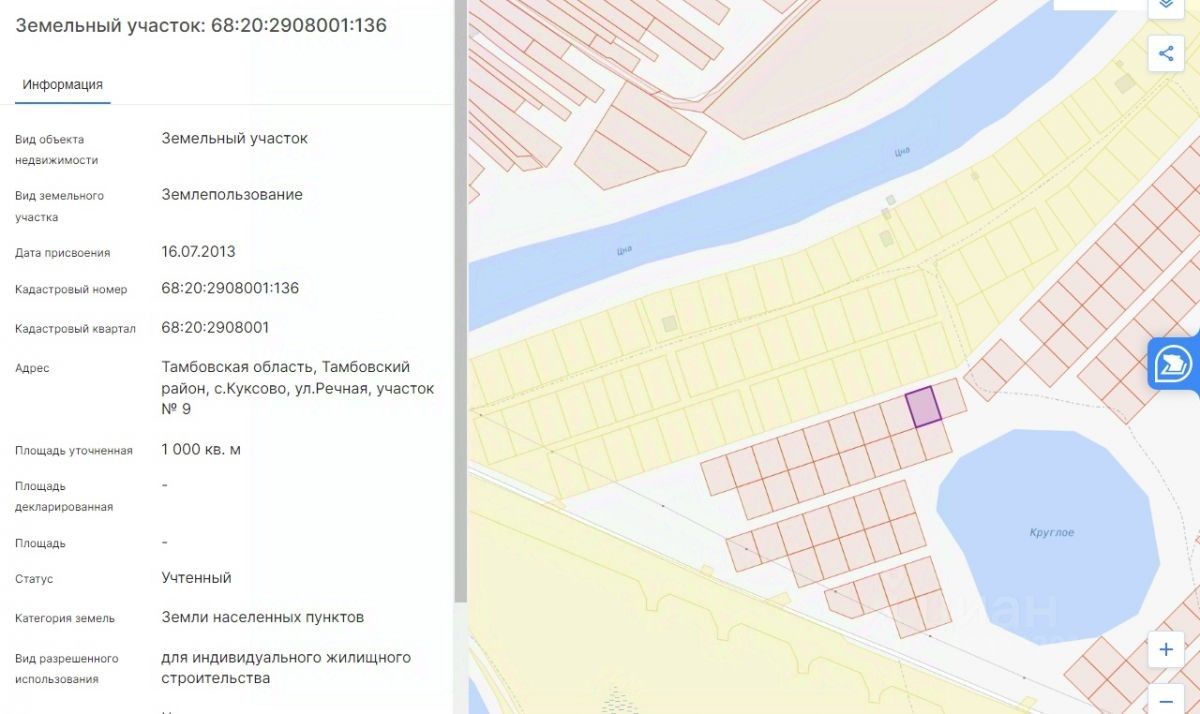Image resolution: width=1200 pixels, height=714 pixels.
Task: Click the parcel title 68:20:2908001:136 heading
Action: 201,26
